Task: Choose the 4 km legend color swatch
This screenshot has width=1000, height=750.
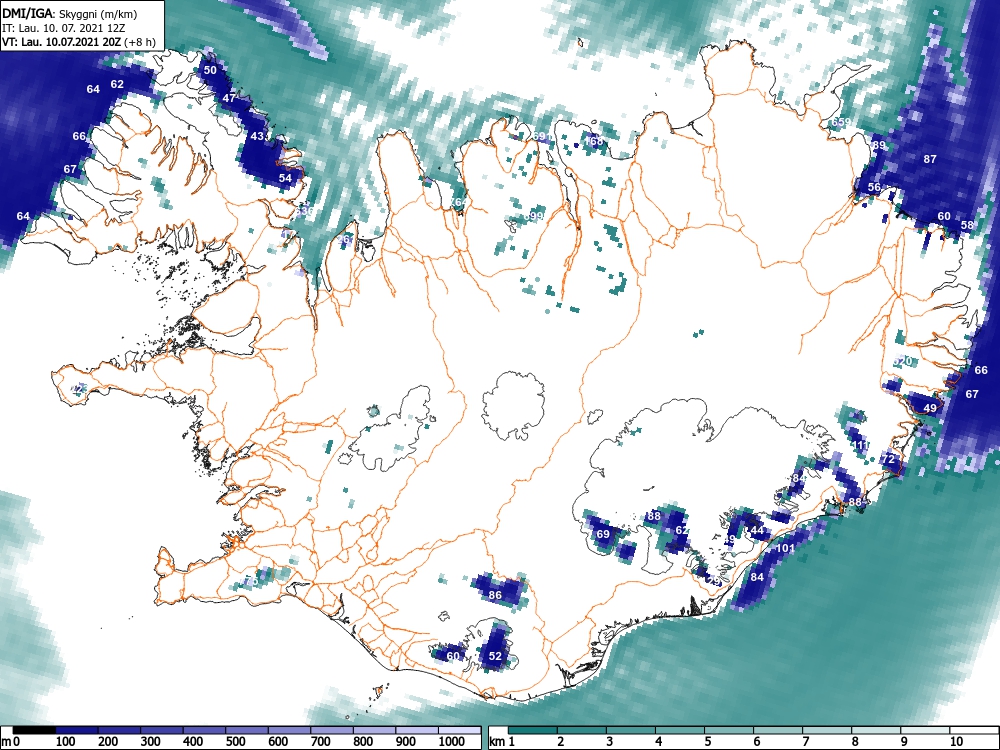Action: 680,730
